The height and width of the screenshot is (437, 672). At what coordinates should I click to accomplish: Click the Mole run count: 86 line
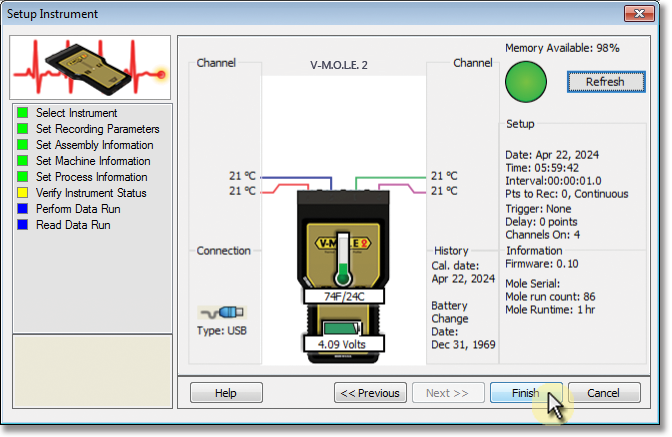550,296
